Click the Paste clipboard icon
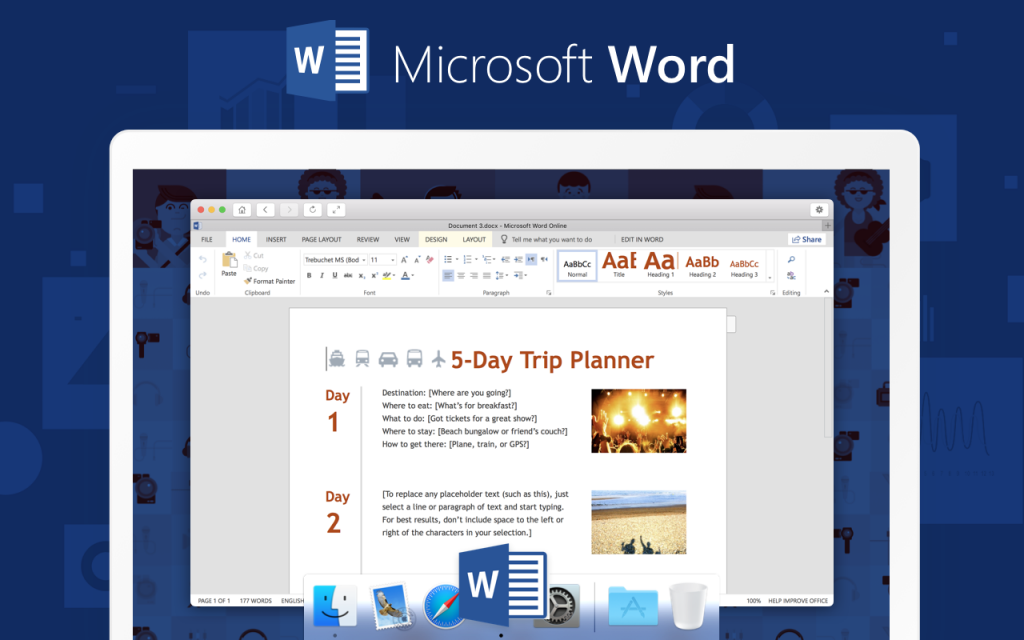This screenshot has height=640, width=1024. pos(229,262)
